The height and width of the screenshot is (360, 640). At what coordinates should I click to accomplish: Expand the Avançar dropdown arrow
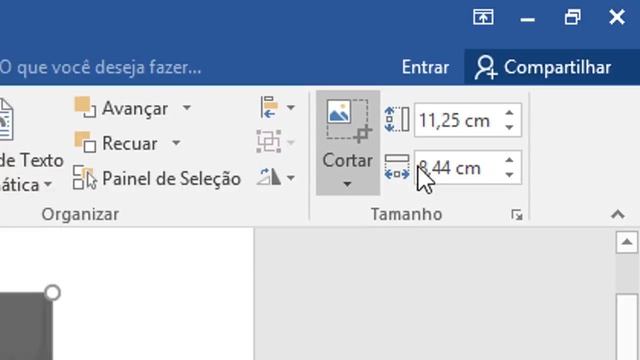(187, 108)
